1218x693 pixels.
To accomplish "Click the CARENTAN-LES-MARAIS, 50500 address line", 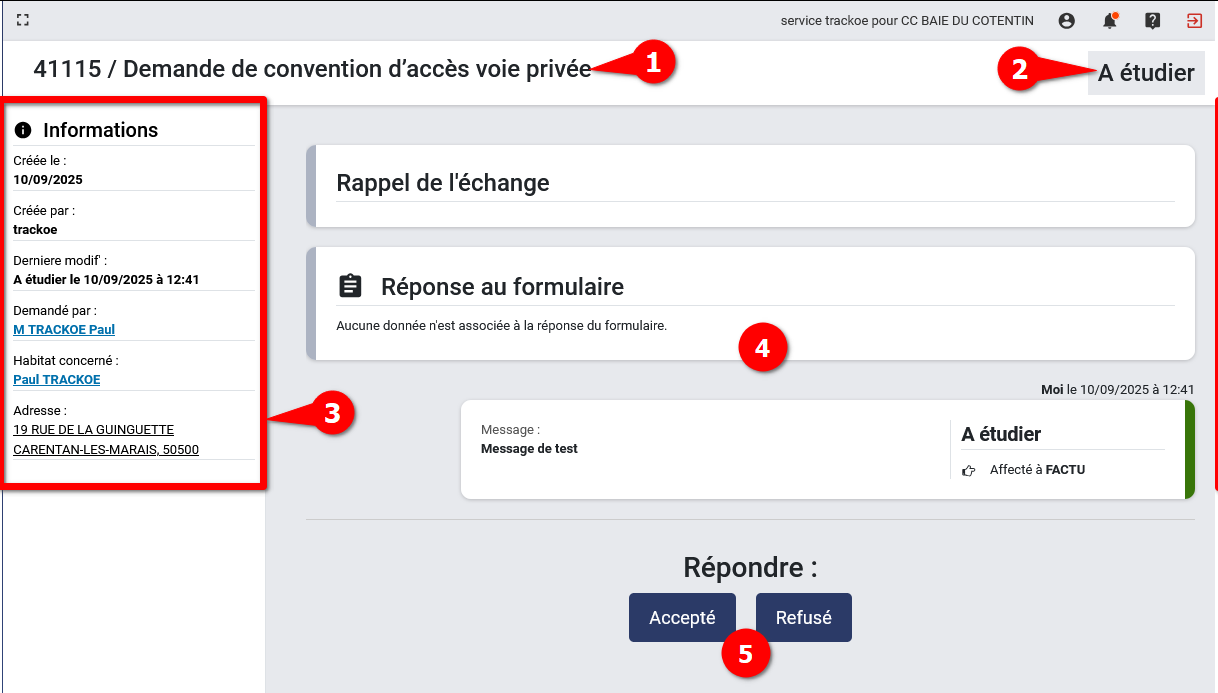I will [106, 450].
